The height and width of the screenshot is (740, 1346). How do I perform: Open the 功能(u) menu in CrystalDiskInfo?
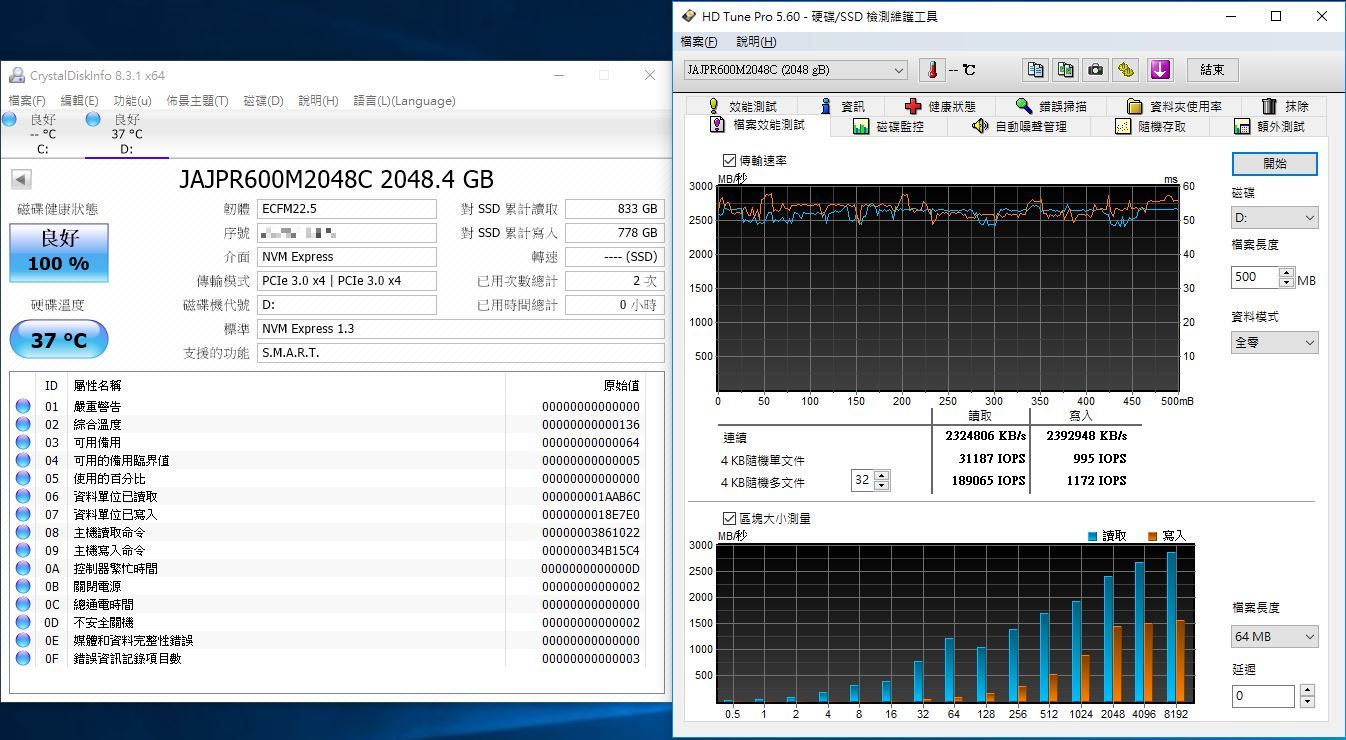(132, 101)
